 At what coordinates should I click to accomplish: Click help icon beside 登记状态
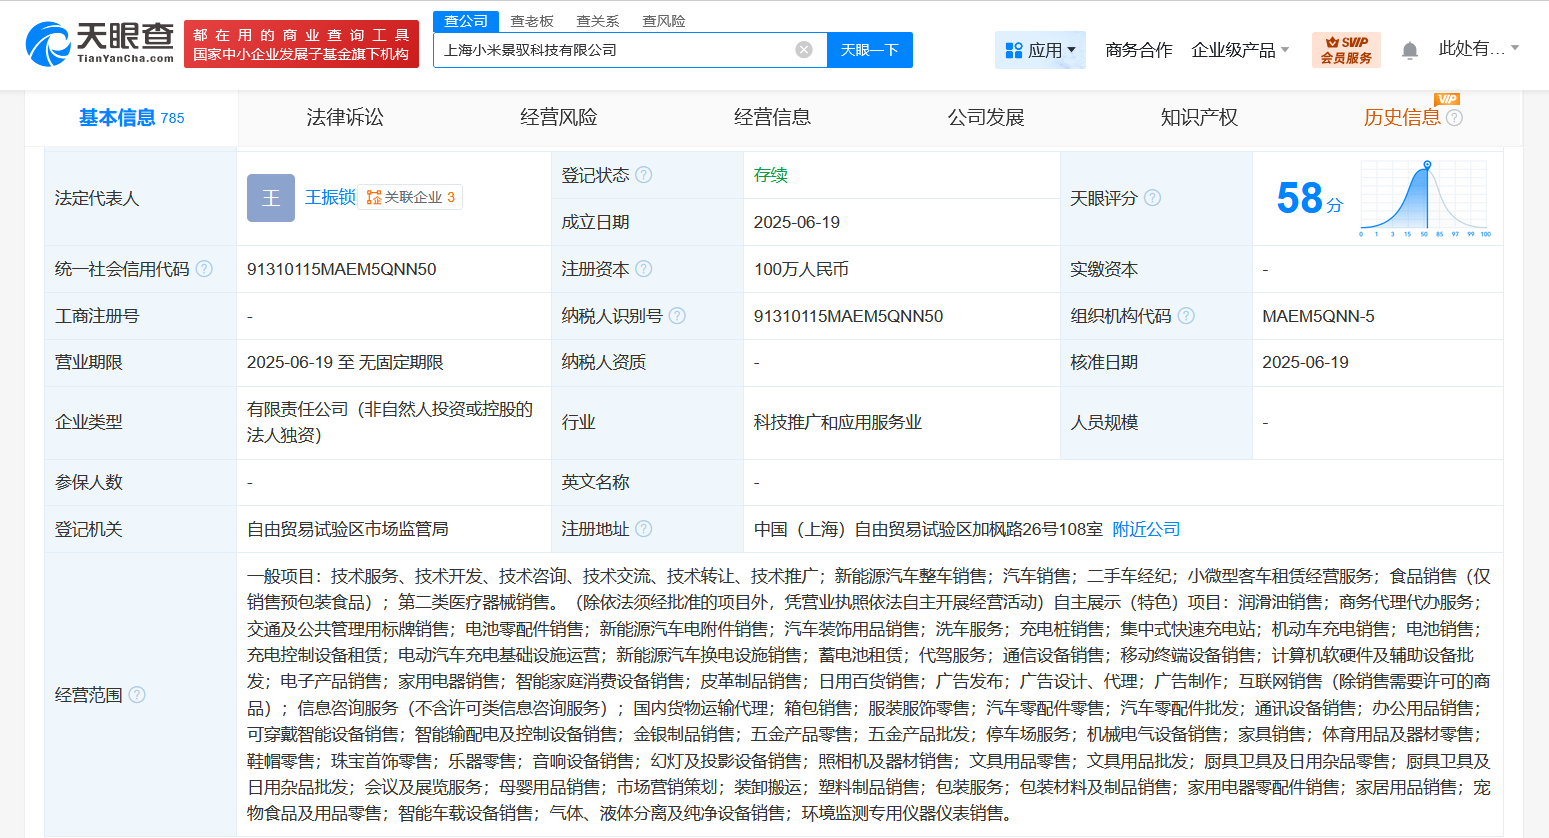click(x=644, y=175)
